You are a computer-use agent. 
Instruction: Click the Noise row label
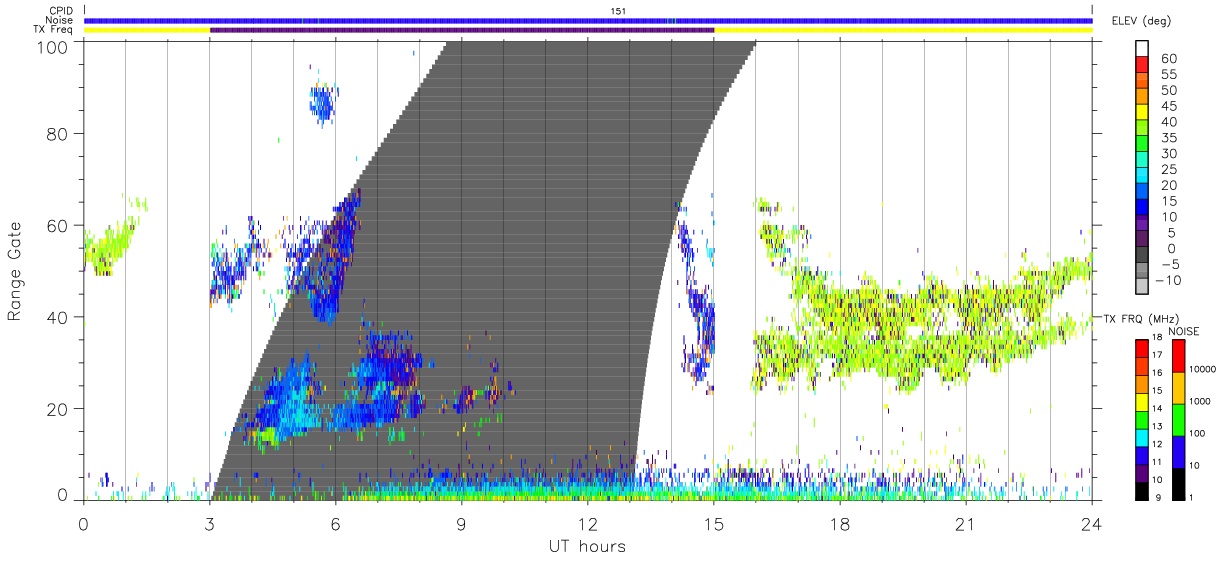(60, 20)
